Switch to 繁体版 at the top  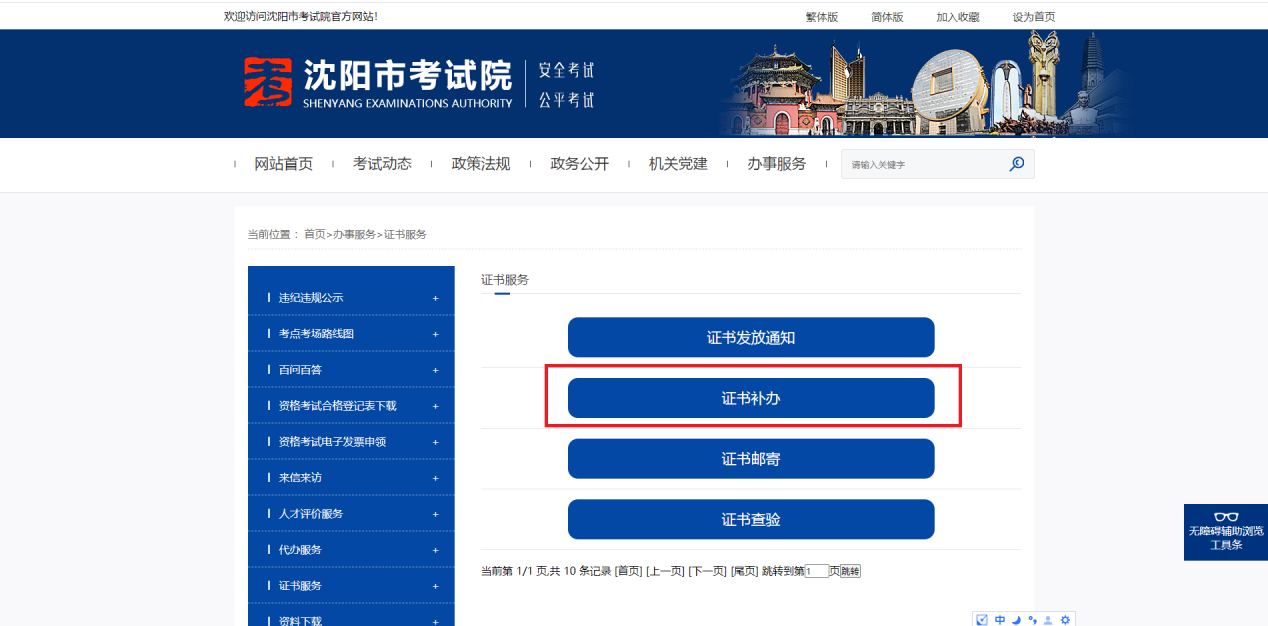click(x=822, y=17)
